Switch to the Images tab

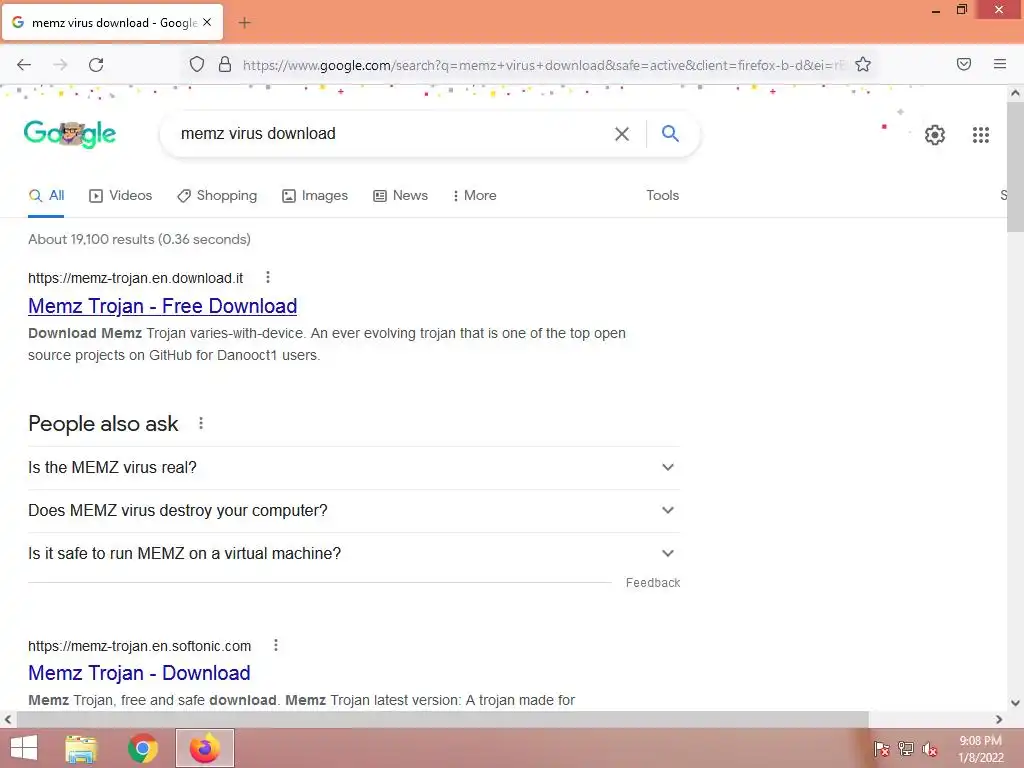(x=315, y=195)
